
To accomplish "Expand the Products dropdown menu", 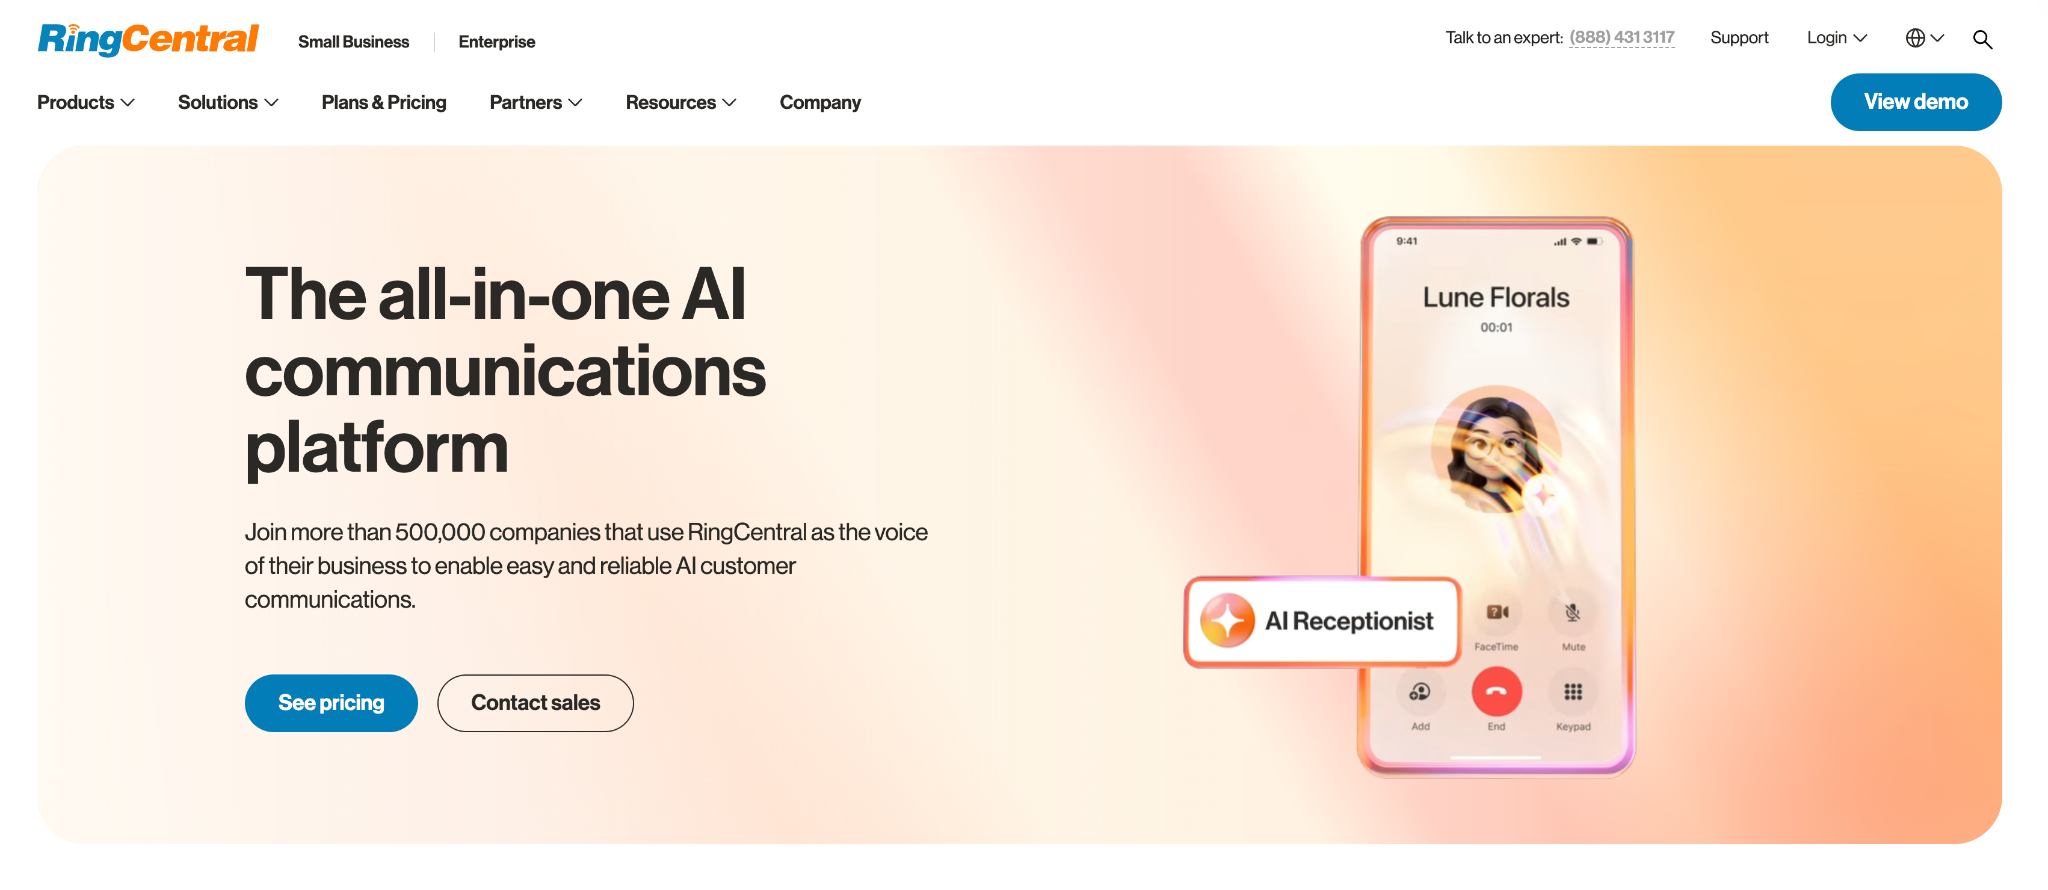I will 86,102.
